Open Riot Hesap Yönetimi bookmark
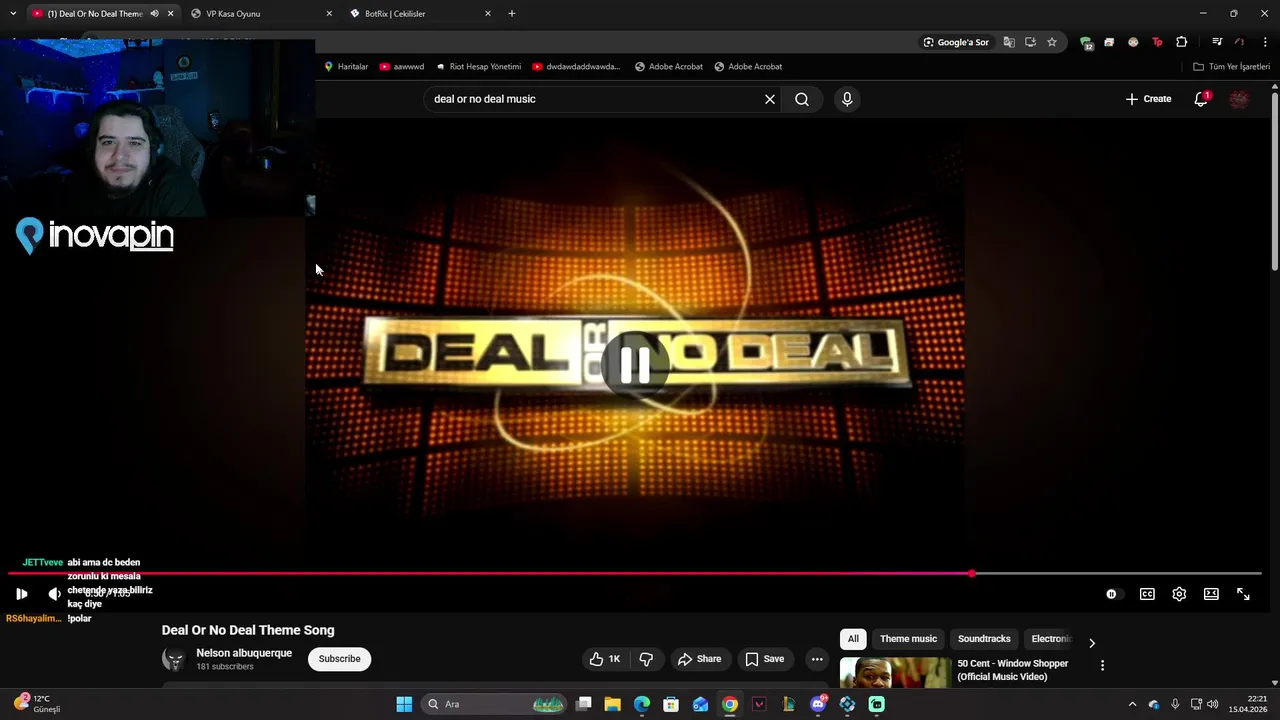The image size is (1280, 720). [478, 67]
